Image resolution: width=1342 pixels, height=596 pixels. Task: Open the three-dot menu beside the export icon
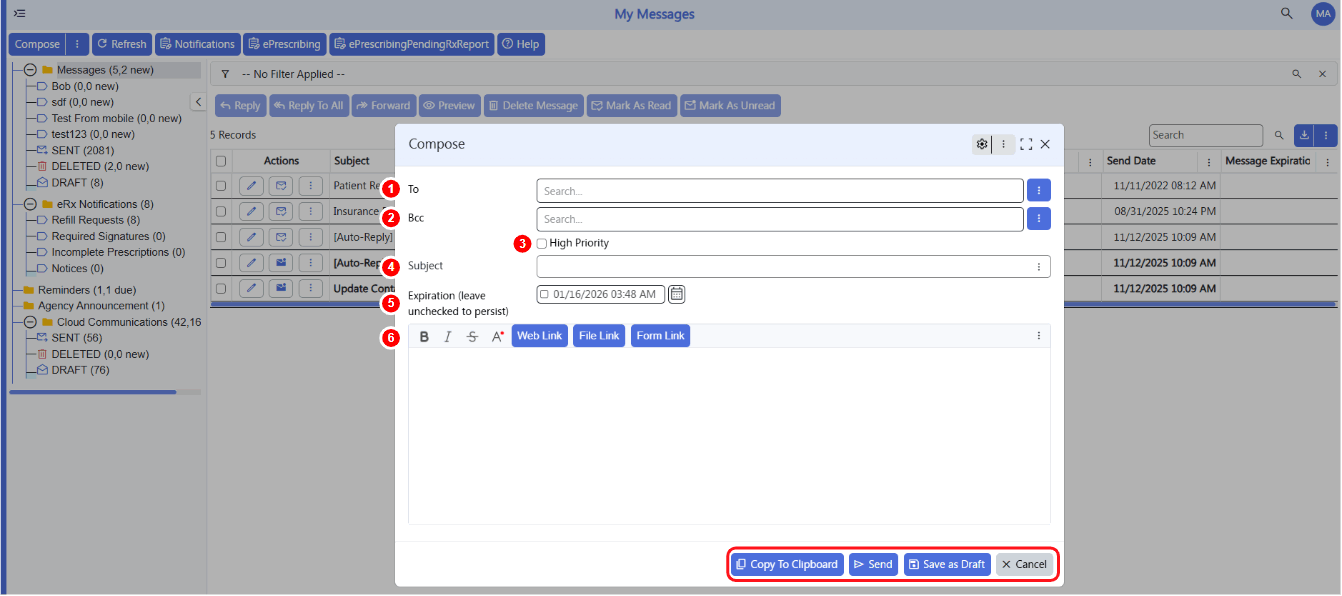pyautogui.click(x=1325, y=135)
